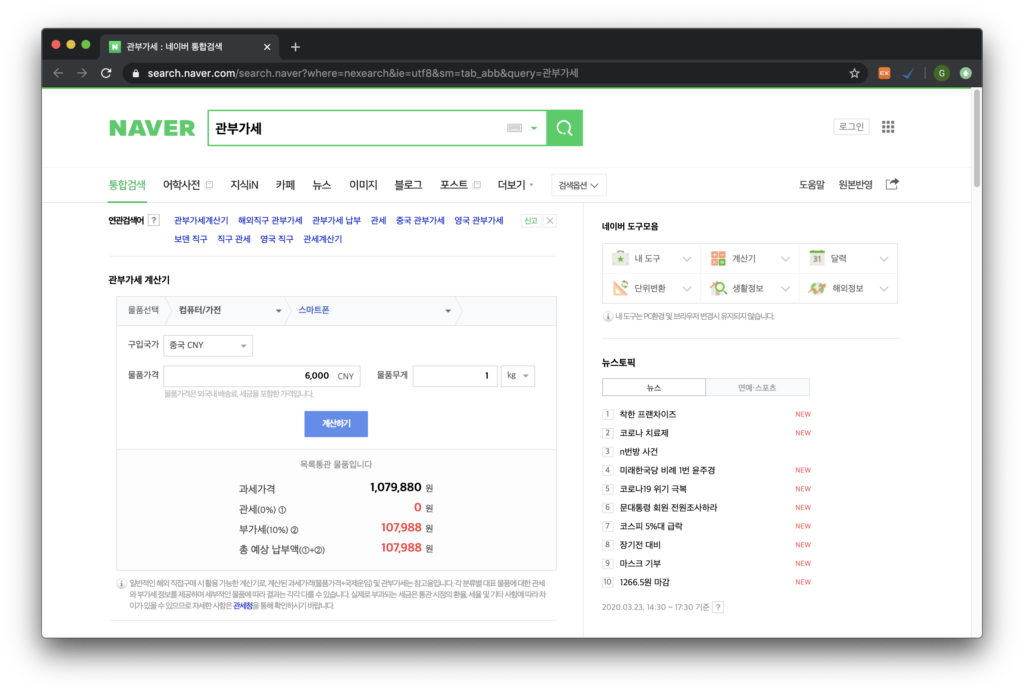Expand the 더보기 menu
This screenshot has width=1024, height=693.
pos(515,185)
